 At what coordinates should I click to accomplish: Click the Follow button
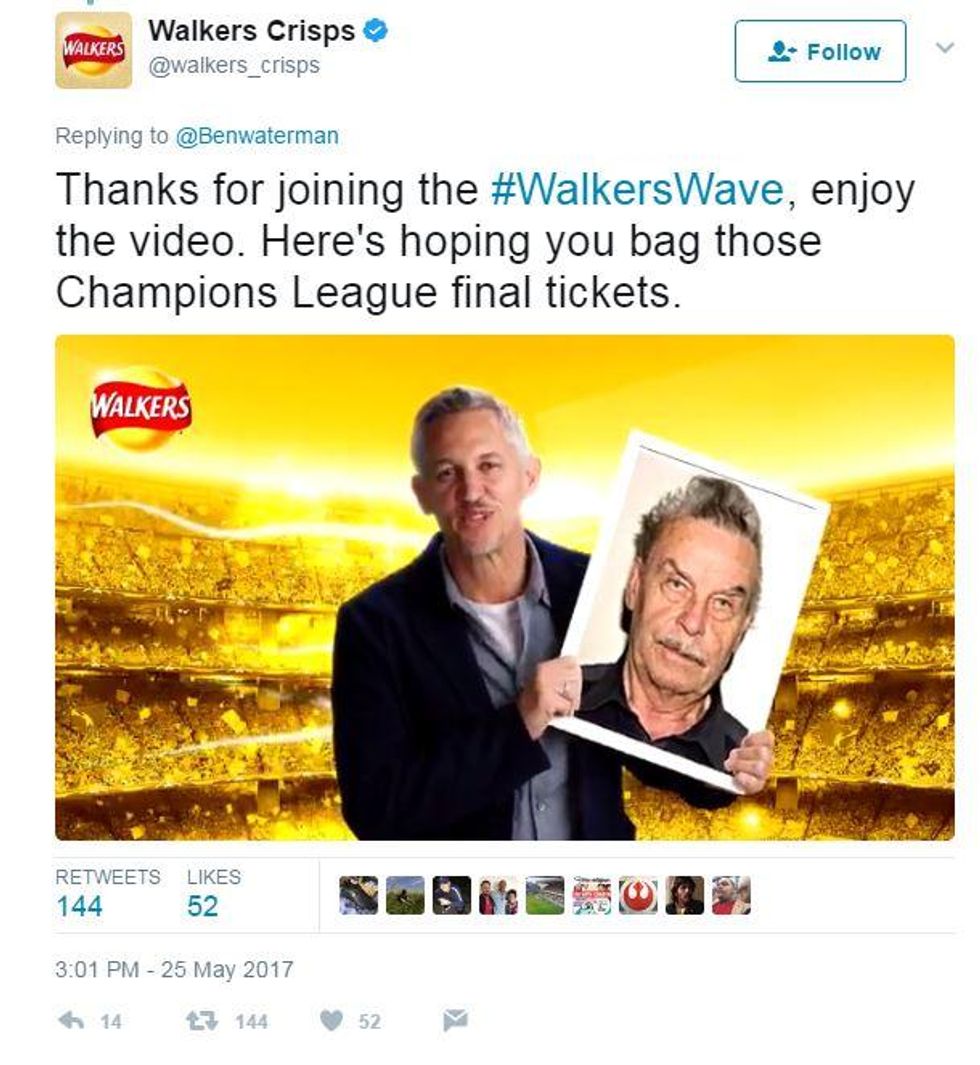820,51
